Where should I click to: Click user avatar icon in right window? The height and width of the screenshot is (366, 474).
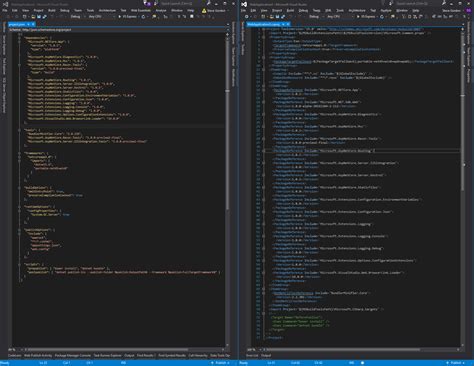click(468, 11)
